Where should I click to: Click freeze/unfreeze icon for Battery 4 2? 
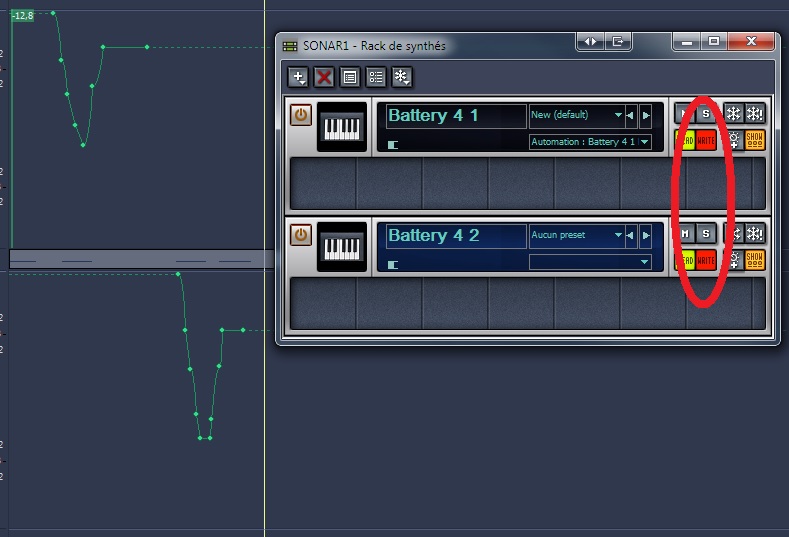735,234
